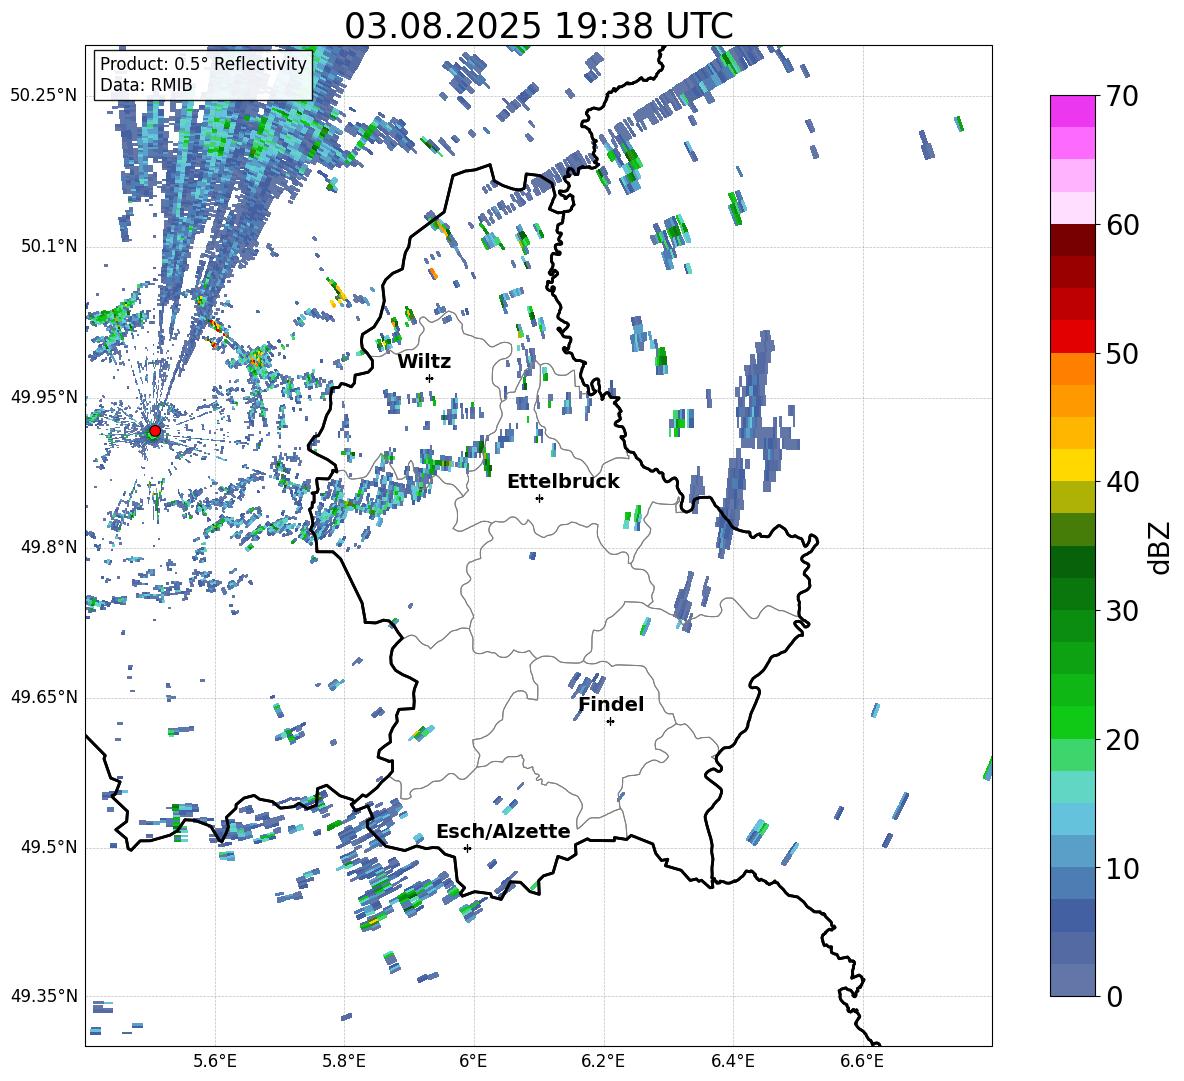Click the Ettelbruck city label
The image size is (1184, 1081).
point(563,482)
